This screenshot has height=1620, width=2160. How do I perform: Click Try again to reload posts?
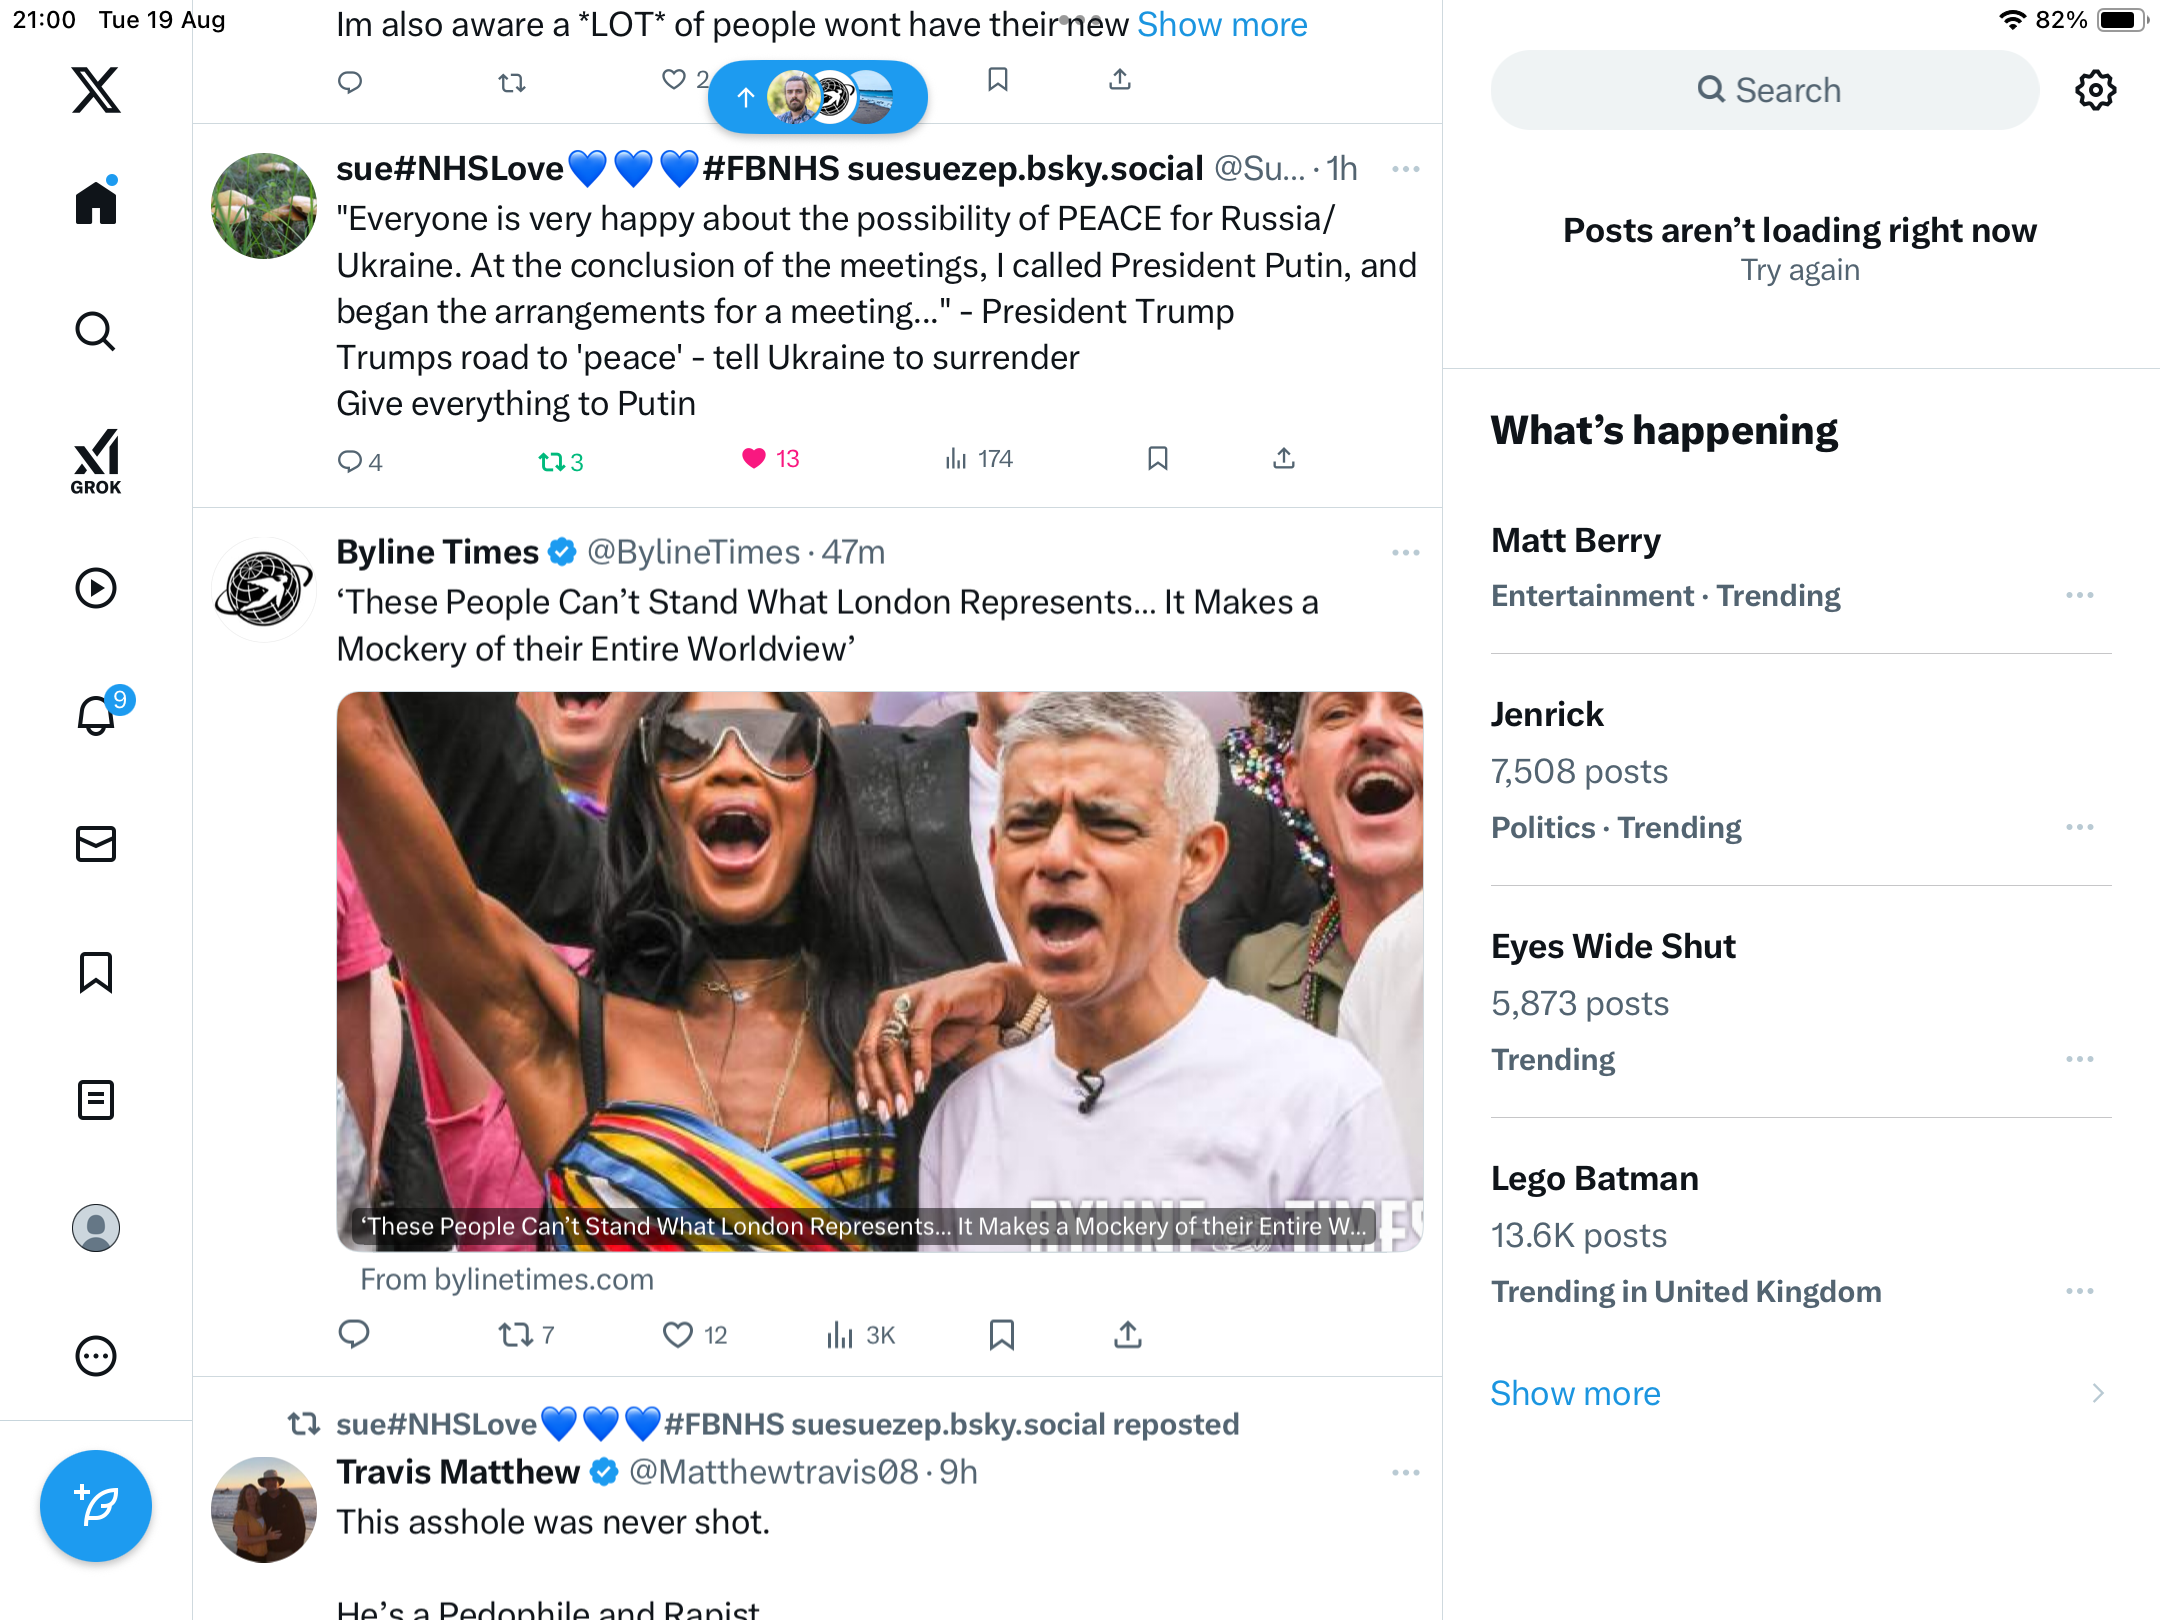[x=1799, y=270]
